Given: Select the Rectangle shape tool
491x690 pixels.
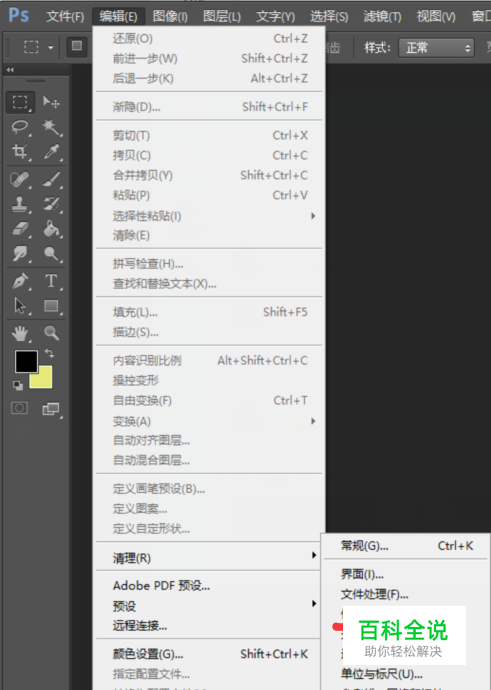Looking at the screenshot, I should (51, 305).
